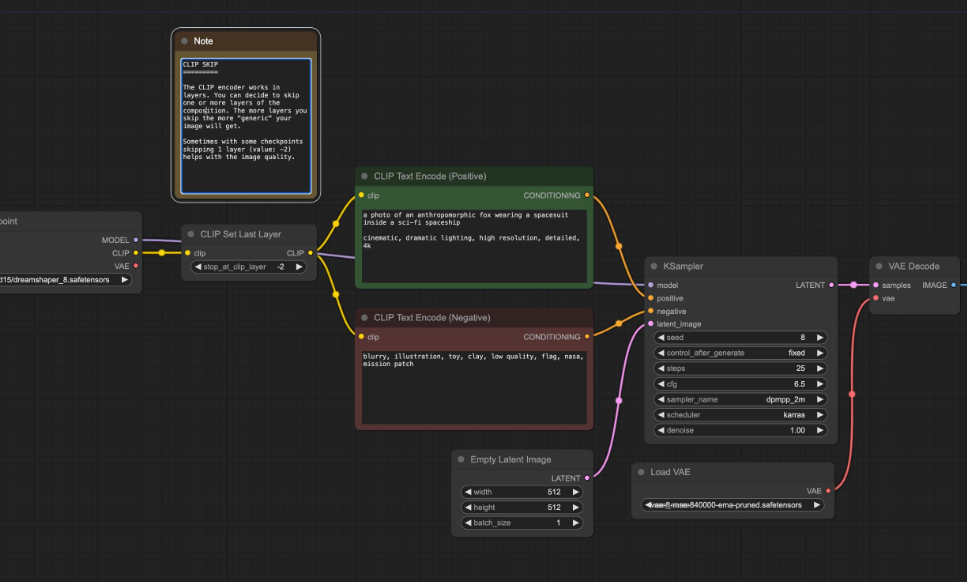This screenshot has height=582, width=967.
Task: Increase denoise value with right arrow
Action: tap(820, 430)
